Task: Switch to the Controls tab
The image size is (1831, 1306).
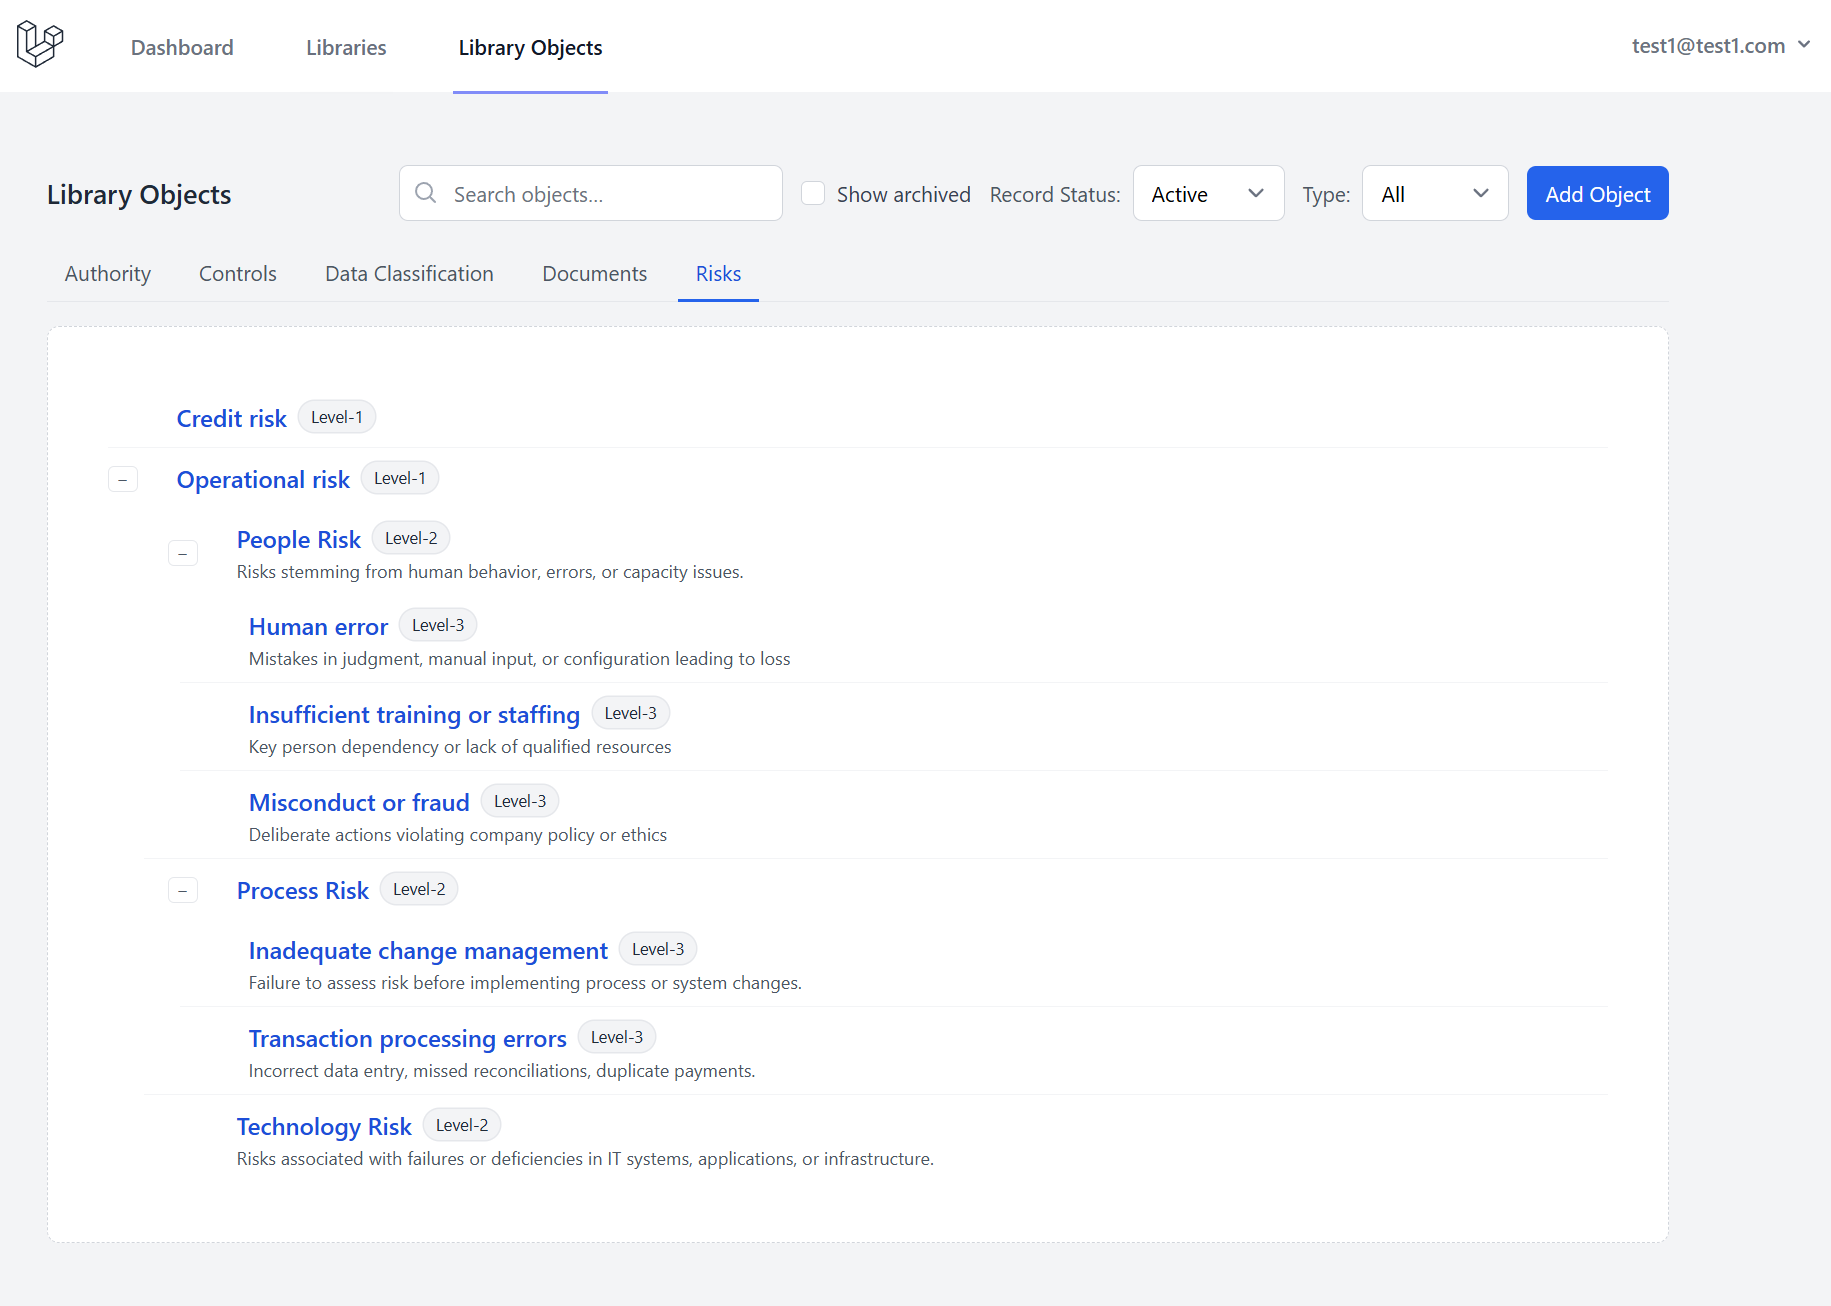Action: point(238,274)
